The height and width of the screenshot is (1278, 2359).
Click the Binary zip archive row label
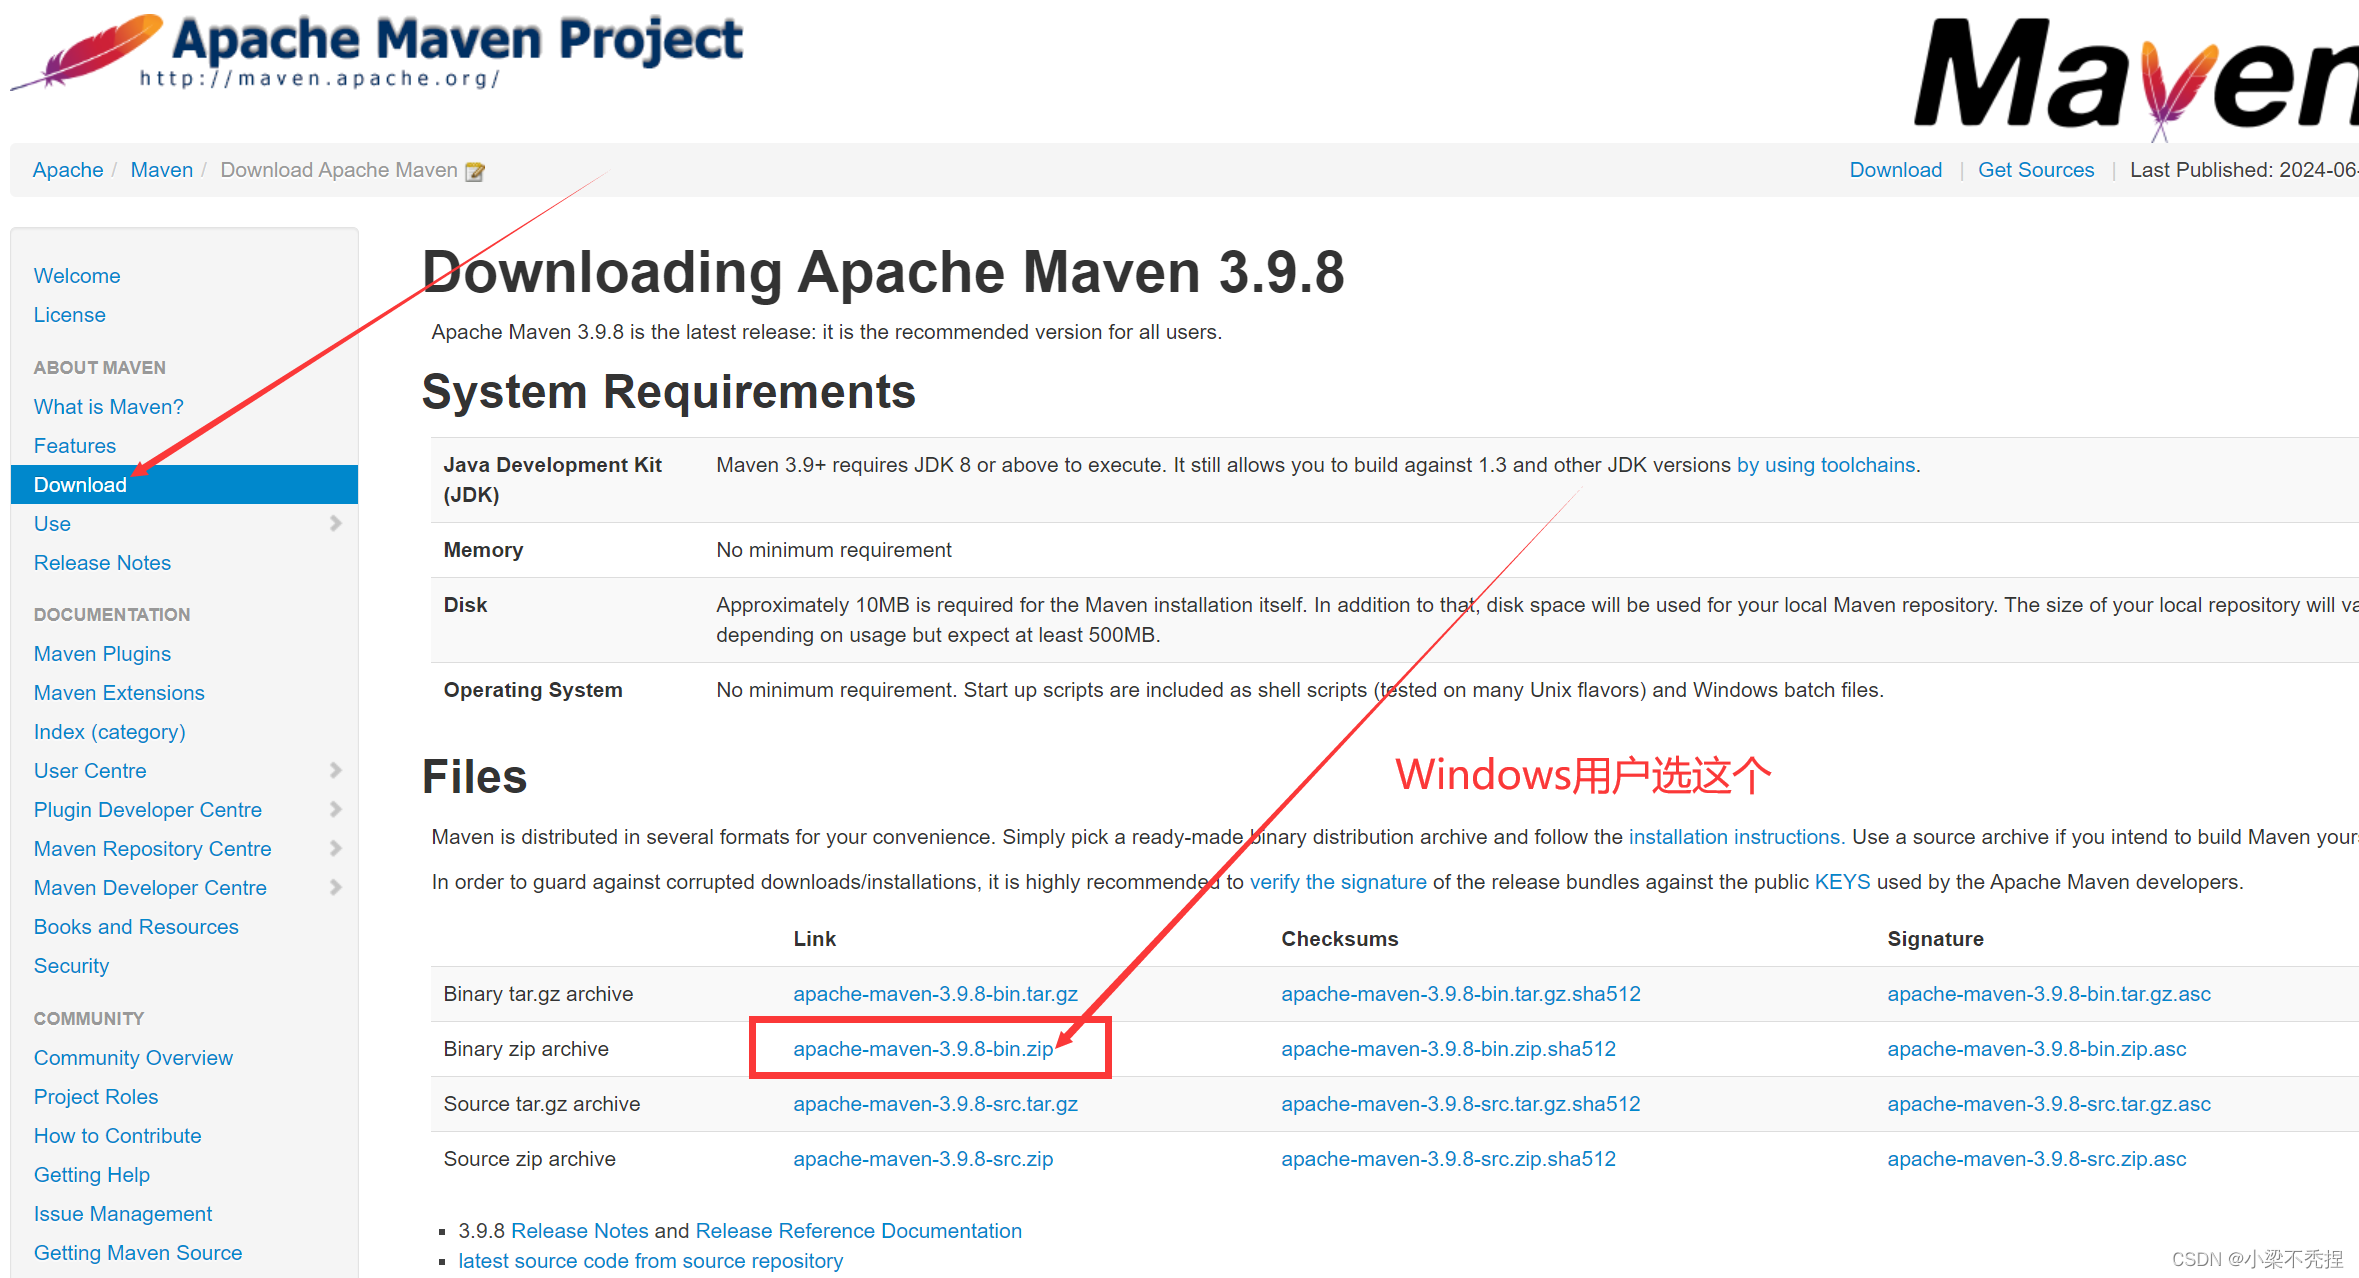(x=526, y=1049)
